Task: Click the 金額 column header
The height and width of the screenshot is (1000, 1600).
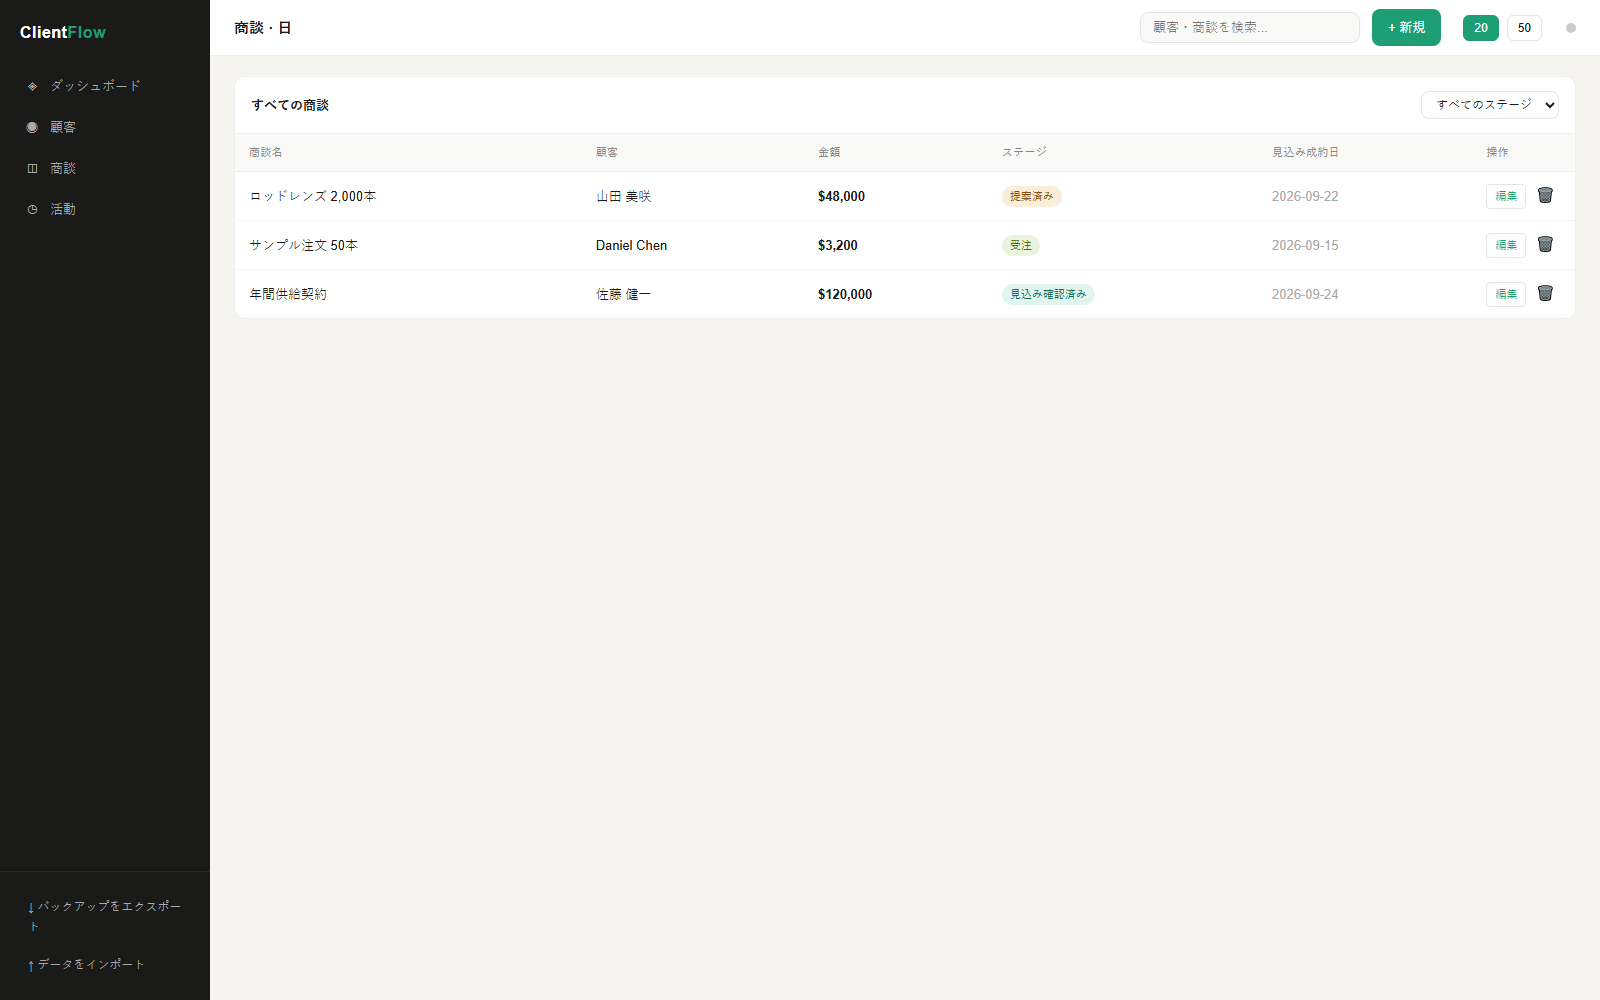Action: coord(829,152)
